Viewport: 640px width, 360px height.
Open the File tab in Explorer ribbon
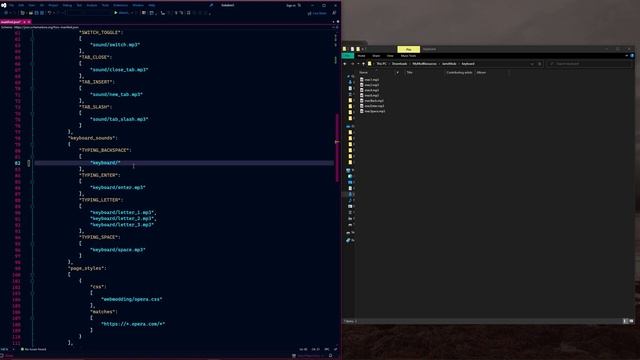coord(348,56)
